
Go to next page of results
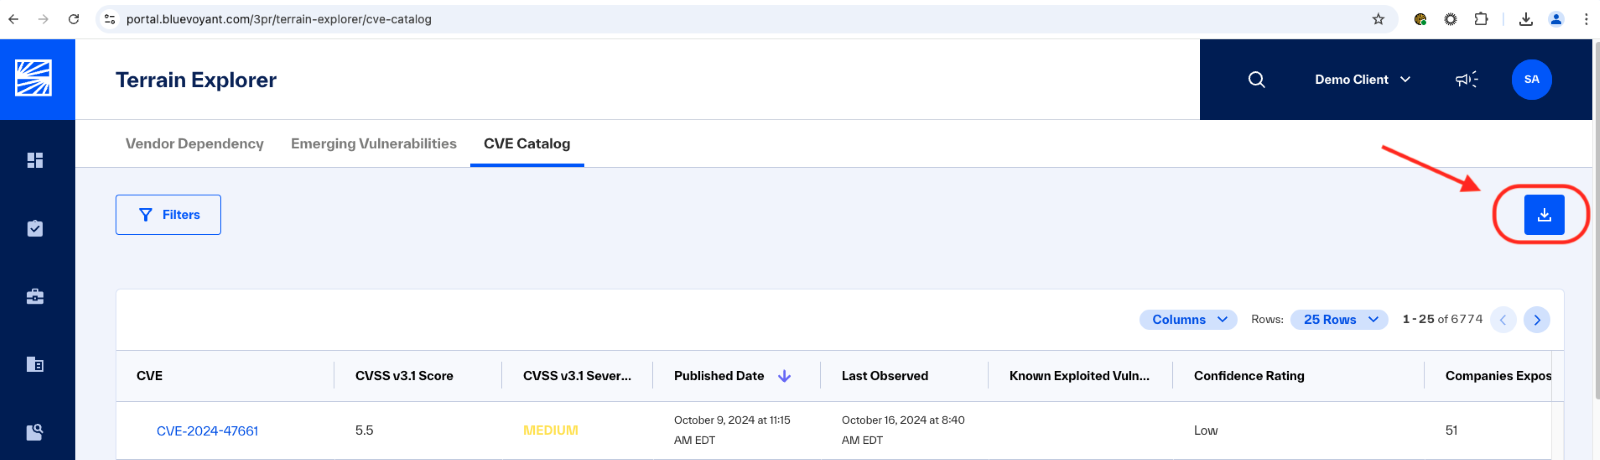[x=1537, y=320]
